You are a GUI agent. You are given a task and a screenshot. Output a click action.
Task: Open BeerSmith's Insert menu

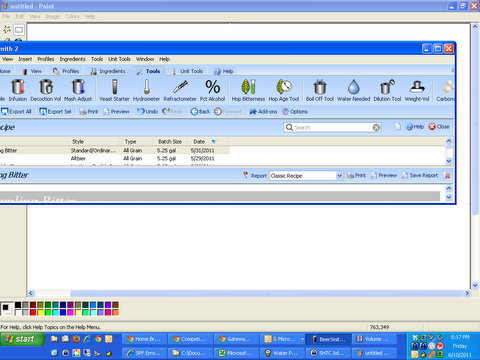[25, 59]
